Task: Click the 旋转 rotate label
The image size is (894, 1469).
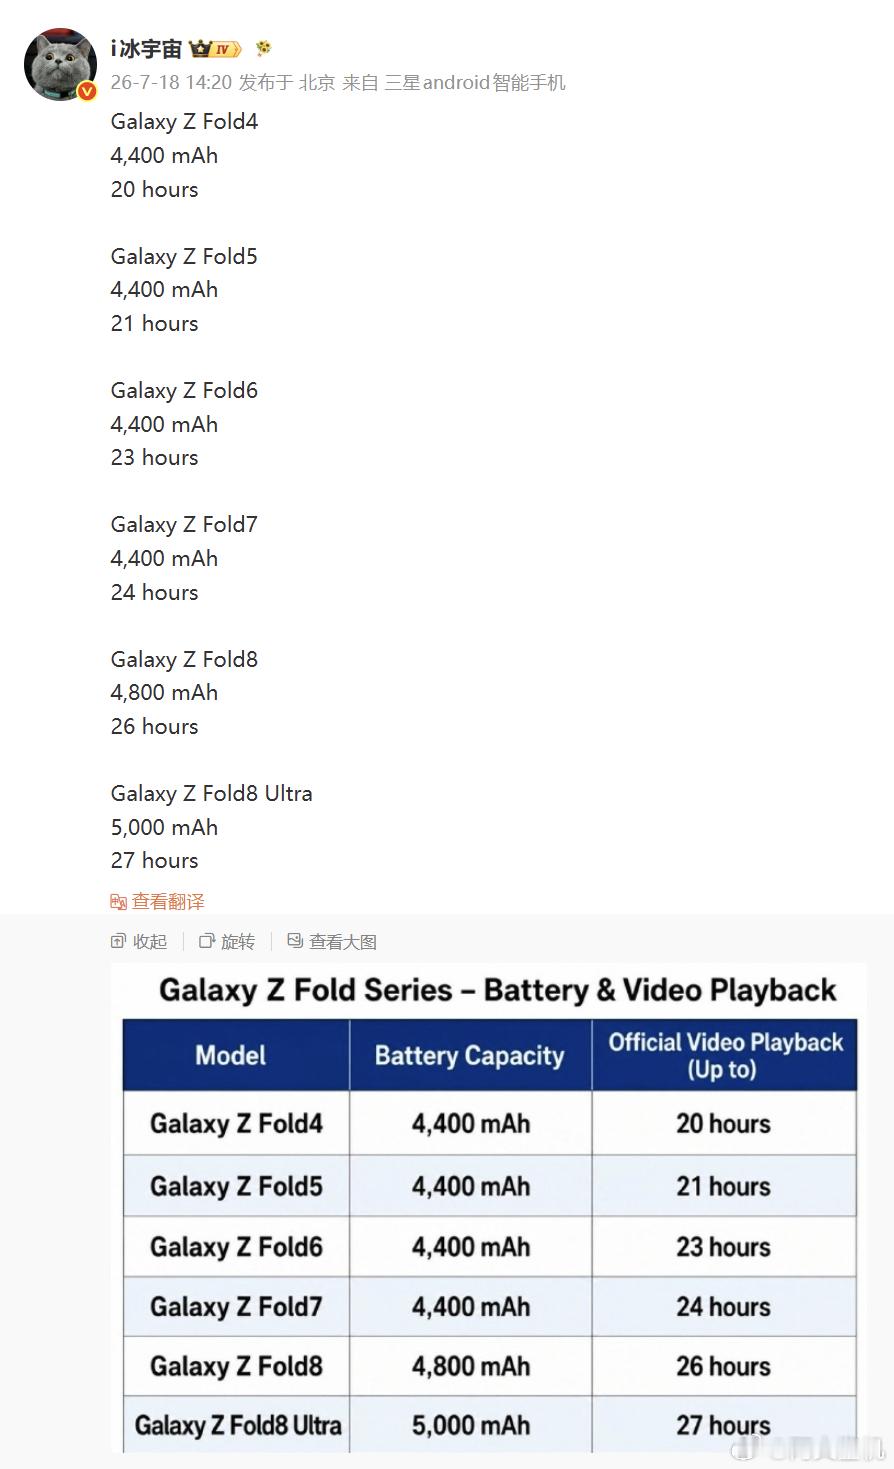Action: coord(238,941)
